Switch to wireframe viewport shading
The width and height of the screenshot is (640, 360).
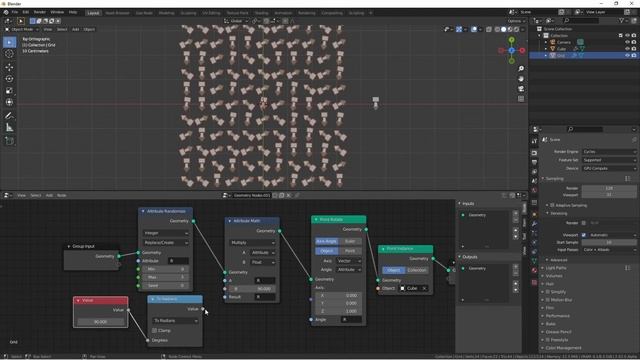[497, 29]
